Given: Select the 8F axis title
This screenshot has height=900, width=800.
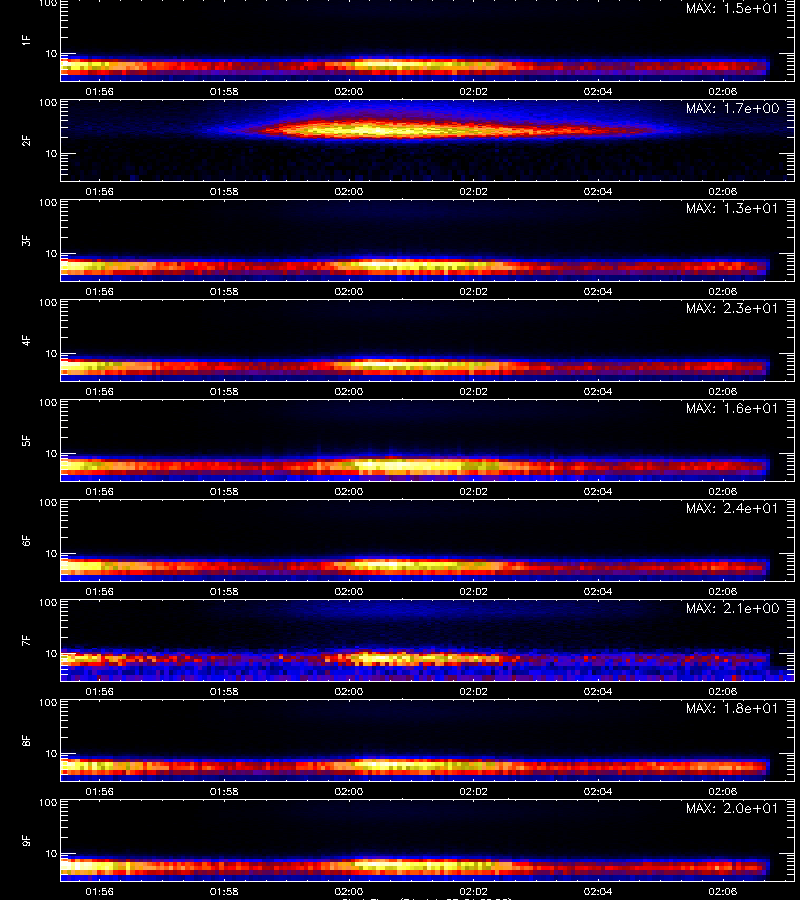Looking at the screenshot, I should pyautogui.click(x=26, y=740).
